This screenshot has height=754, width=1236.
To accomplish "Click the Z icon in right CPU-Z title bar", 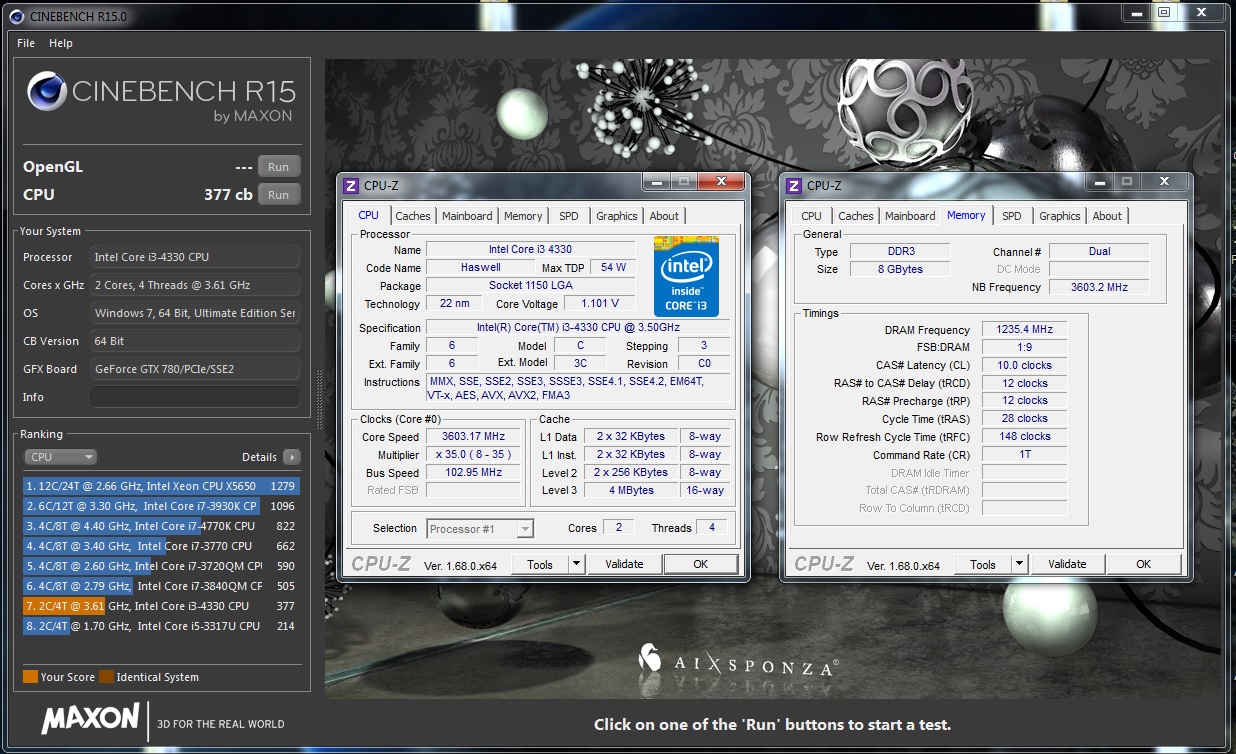I will point(794,185).
